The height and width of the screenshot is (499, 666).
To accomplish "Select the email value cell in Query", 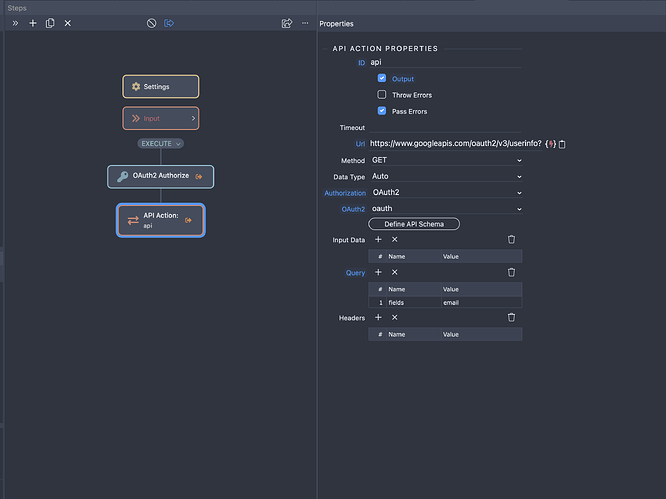I will [481, 303].
